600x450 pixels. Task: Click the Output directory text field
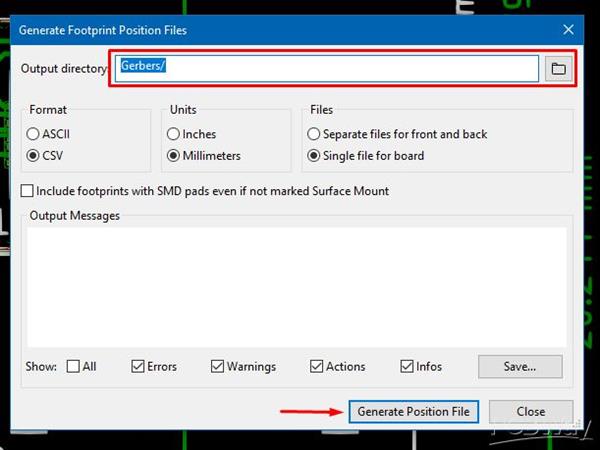point(326,68)
